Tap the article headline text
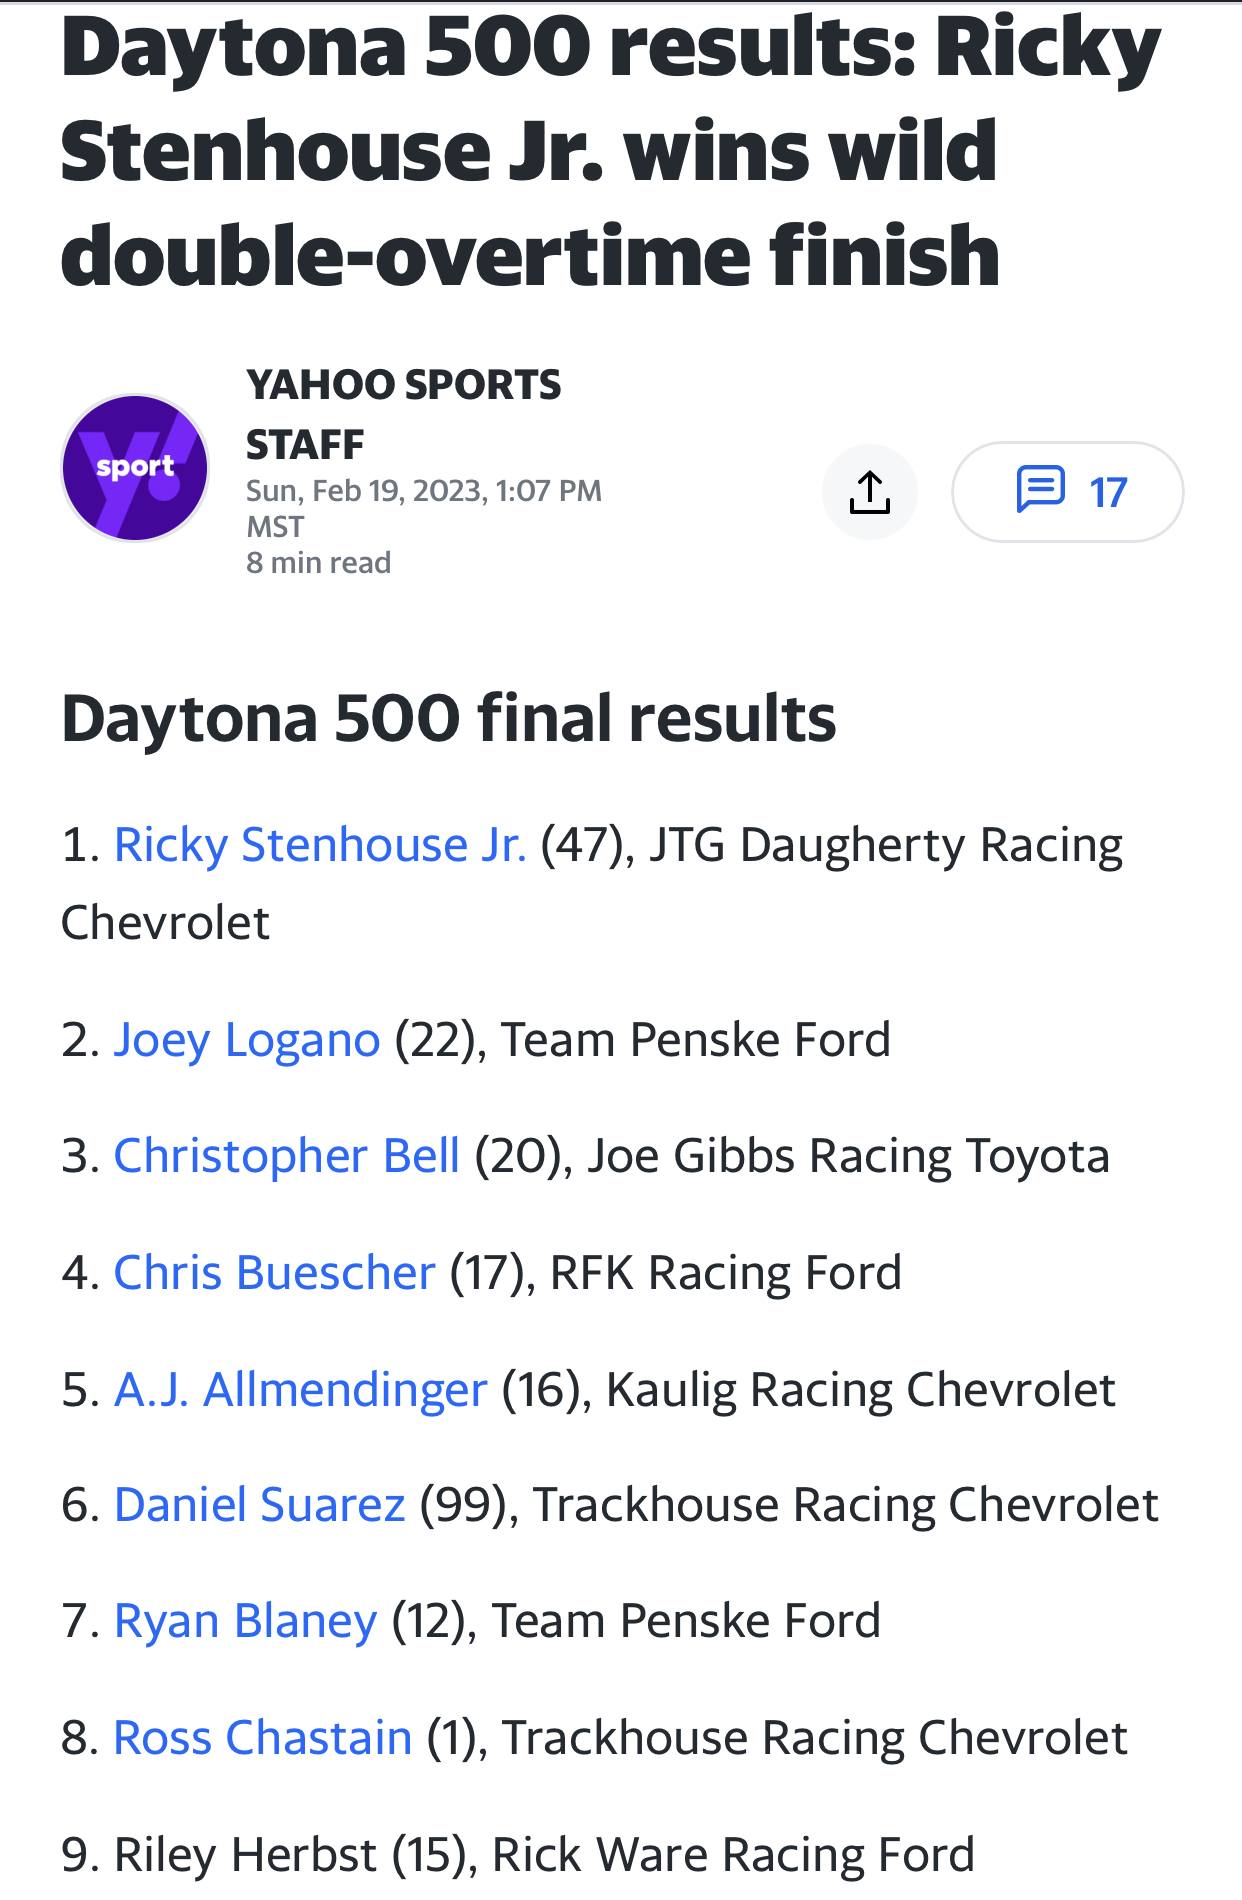The width and height of the screenshot is (1242, 1900). click(611, 152)
